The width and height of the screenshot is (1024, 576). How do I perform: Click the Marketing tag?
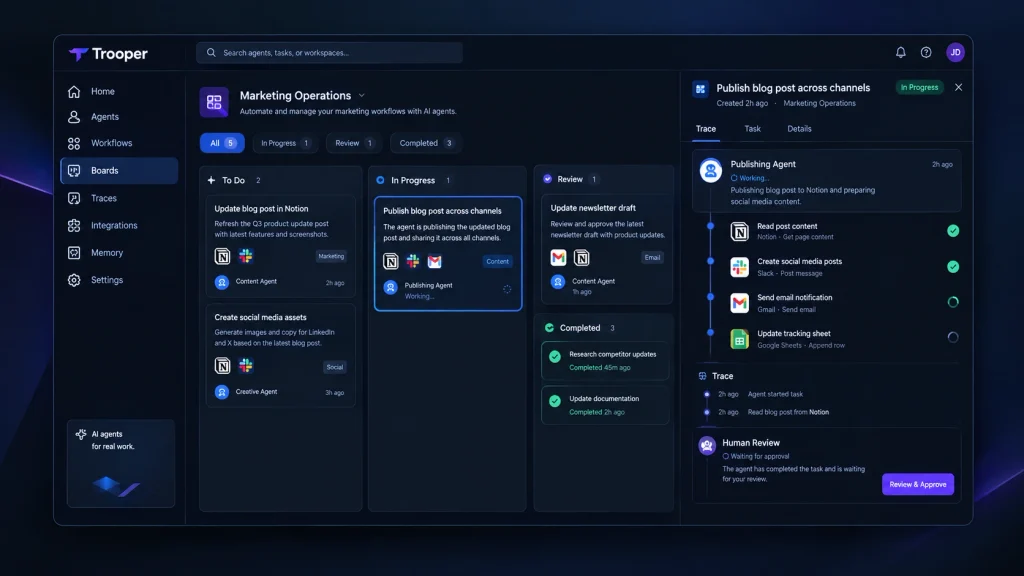331,256
